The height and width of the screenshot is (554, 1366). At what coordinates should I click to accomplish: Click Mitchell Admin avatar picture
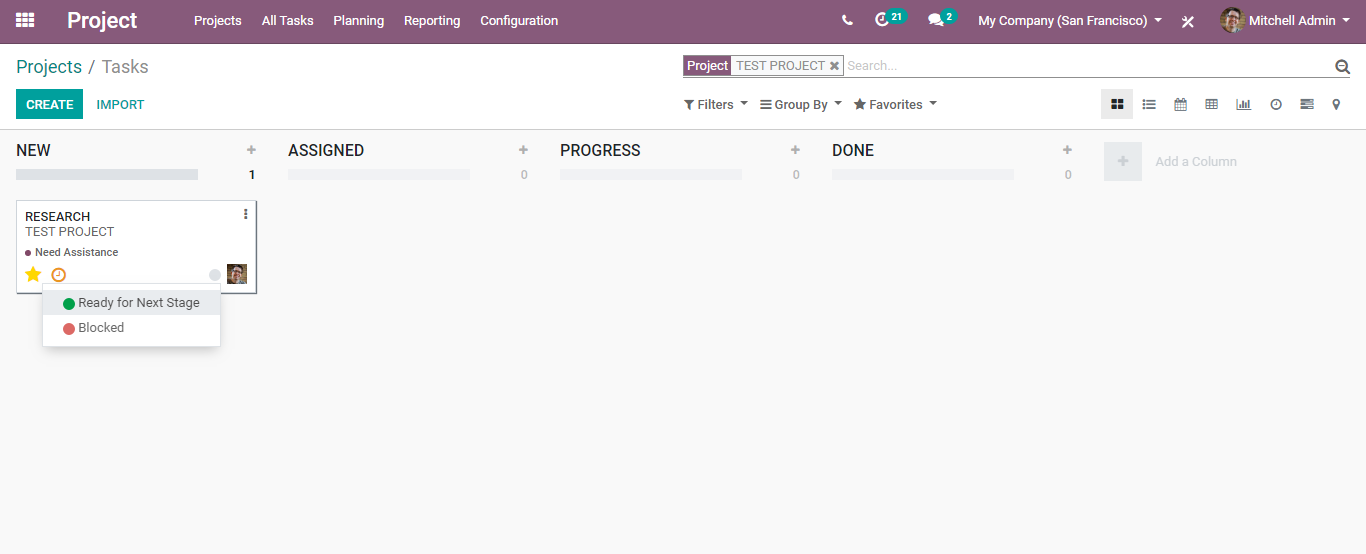1232,20
